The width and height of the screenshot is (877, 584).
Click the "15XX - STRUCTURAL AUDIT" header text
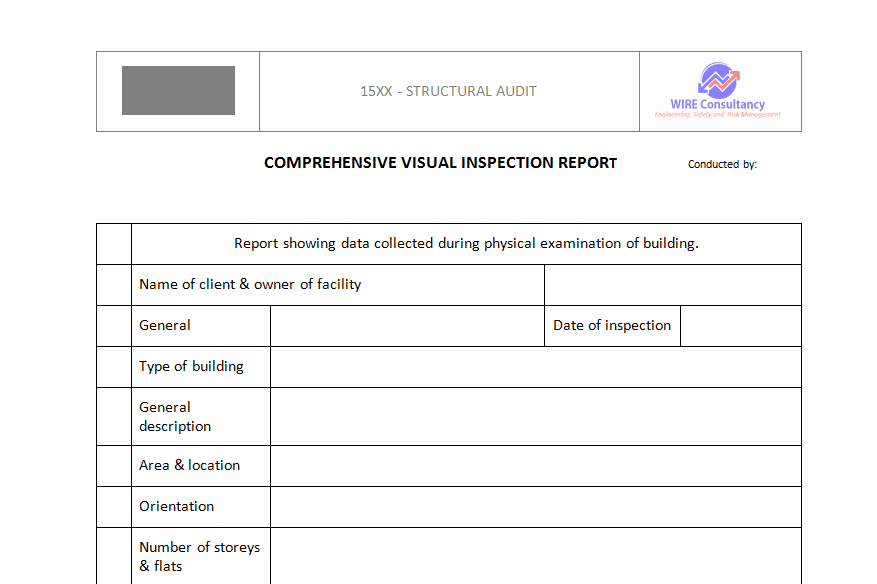[447, 91]
